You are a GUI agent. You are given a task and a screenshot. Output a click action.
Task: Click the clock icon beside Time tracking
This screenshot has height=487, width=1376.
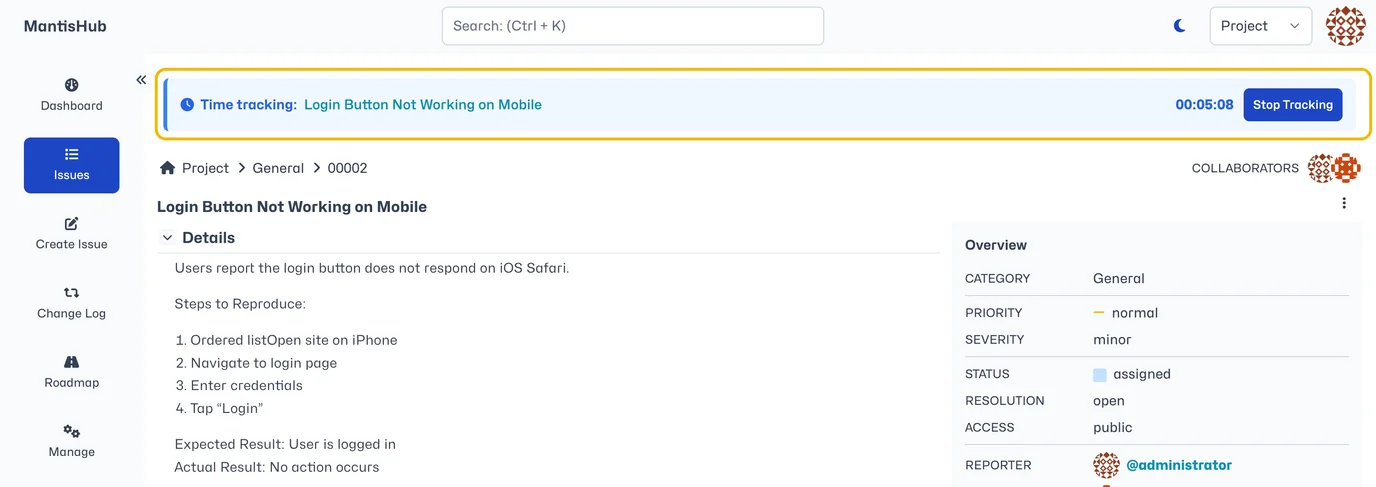click(x=187, y=104)
